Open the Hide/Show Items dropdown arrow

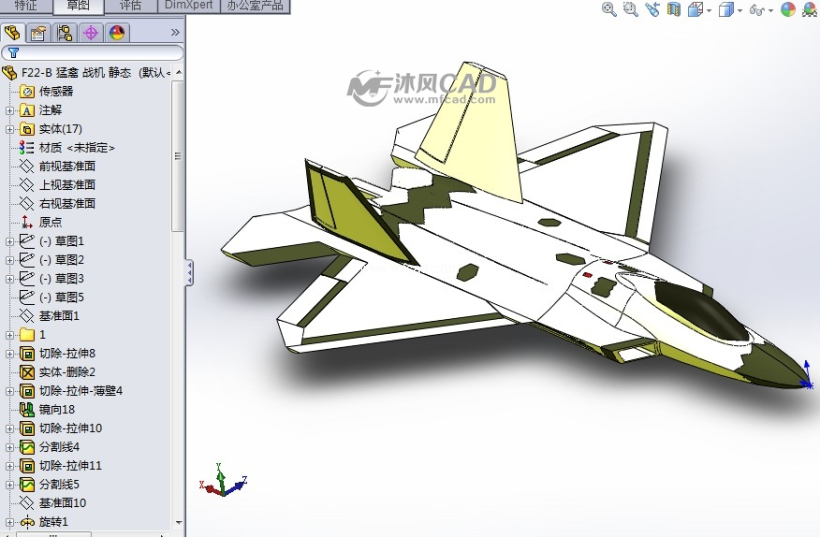coord(771,10)
